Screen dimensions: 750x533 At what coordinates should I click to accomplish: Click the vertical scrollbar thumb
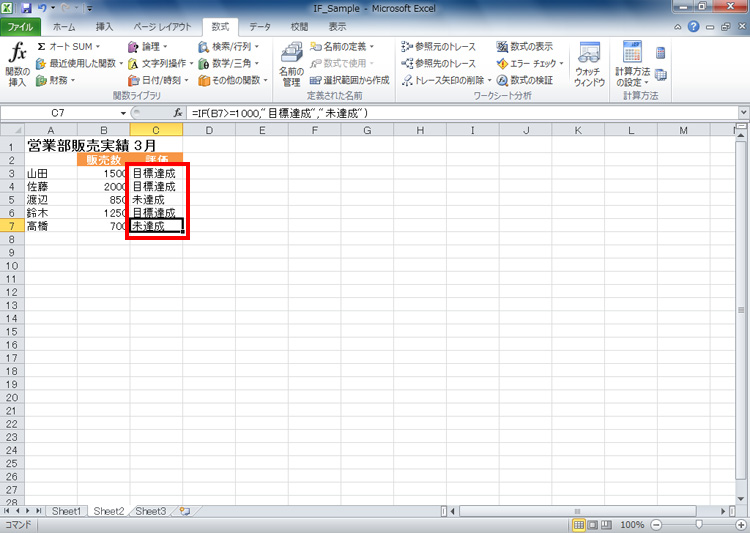pyautogui.click(x=741, y=310)
